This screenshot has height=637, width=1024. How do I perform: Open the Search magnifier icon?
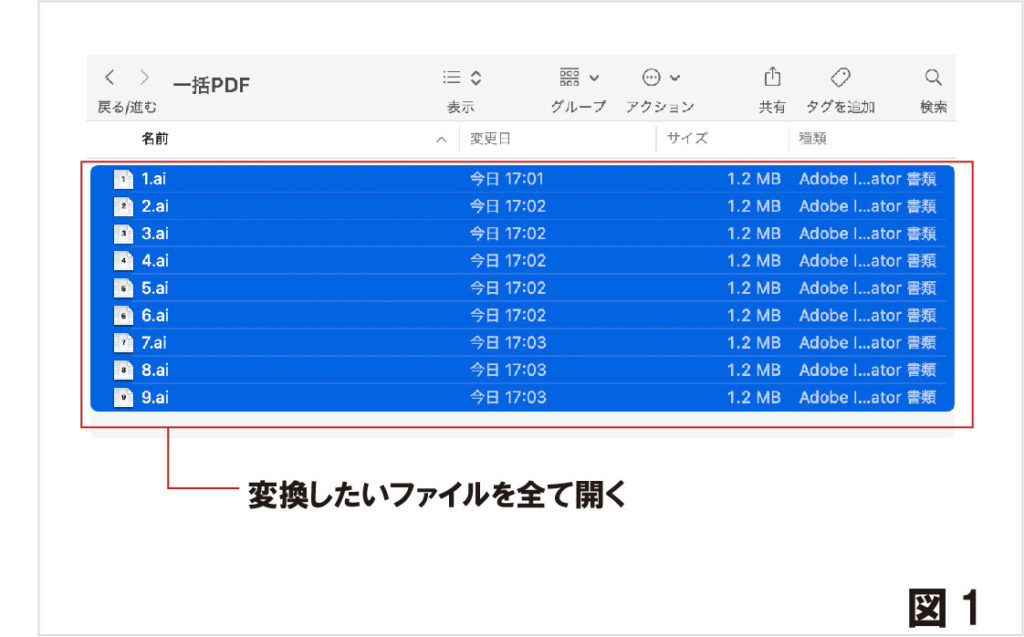(932, 77)
